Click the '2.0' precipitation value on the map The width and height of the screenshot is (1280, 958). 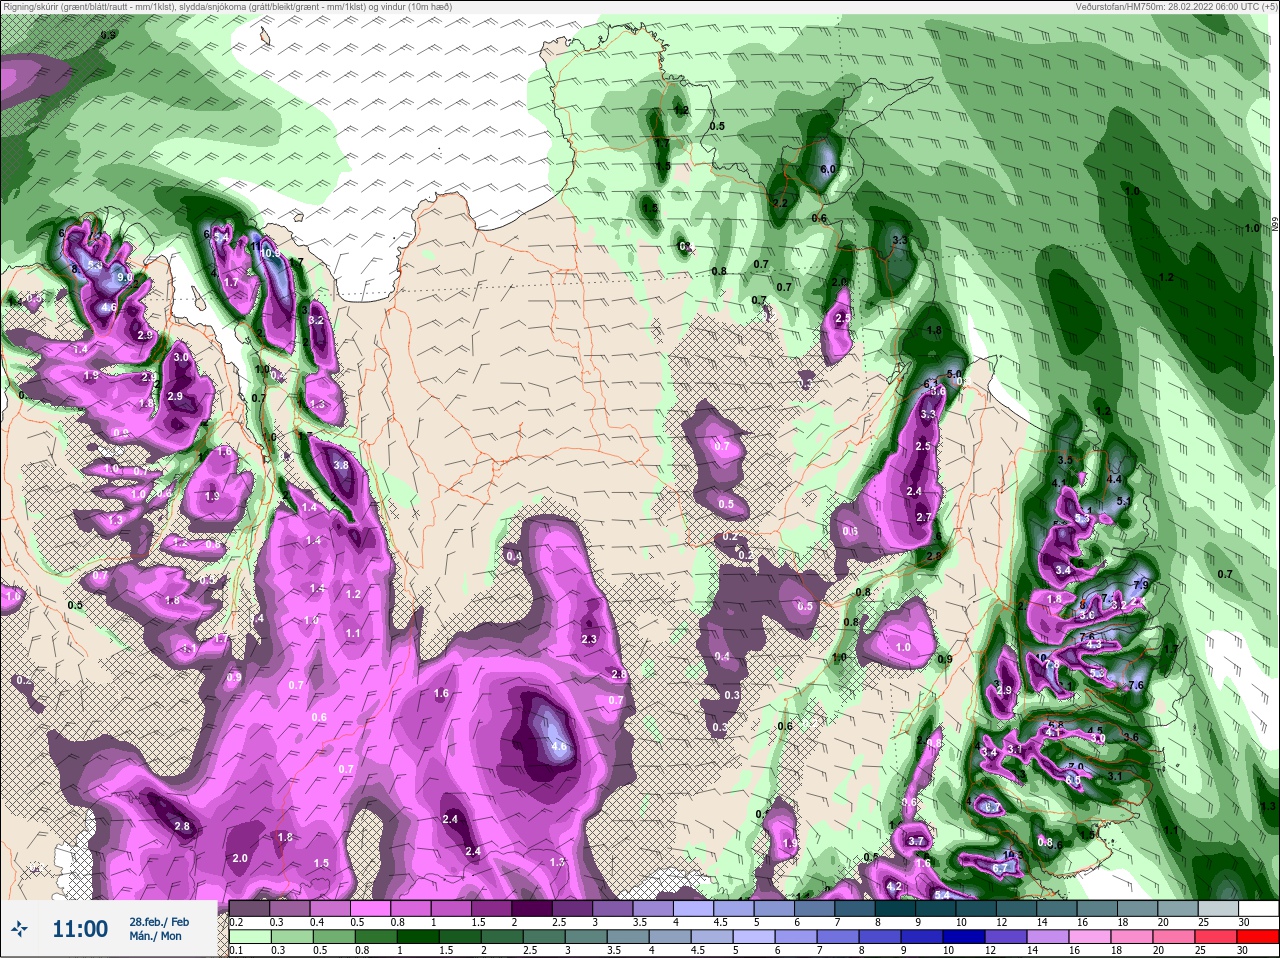click(x=240, y=858)
